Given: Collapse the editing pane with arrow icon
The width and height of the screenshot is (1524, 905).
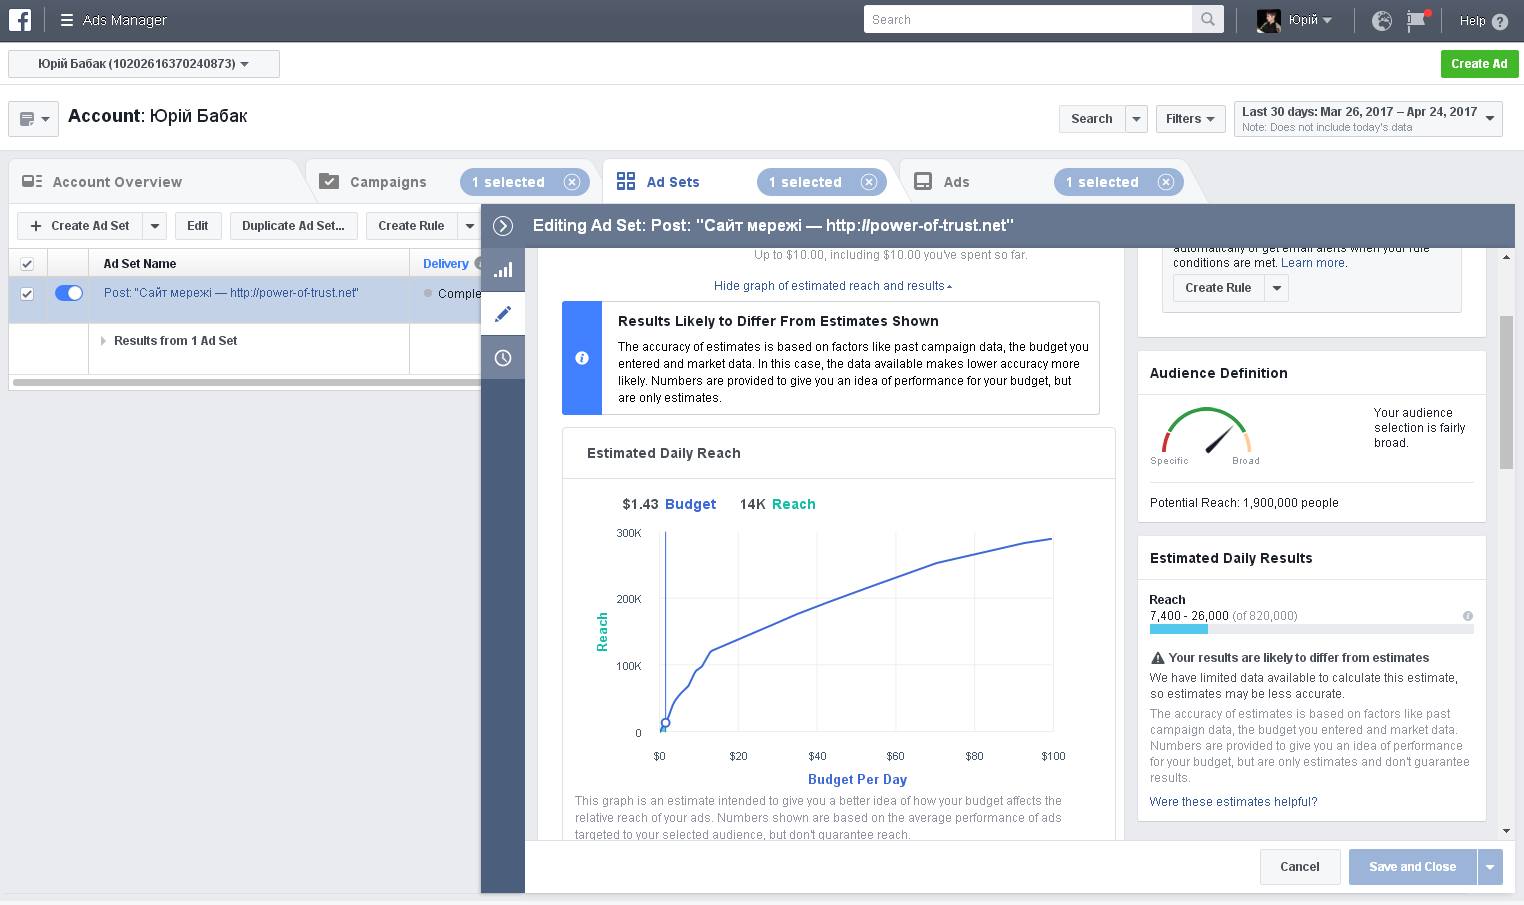Looking at the screenshot, I should click(503, 226).
